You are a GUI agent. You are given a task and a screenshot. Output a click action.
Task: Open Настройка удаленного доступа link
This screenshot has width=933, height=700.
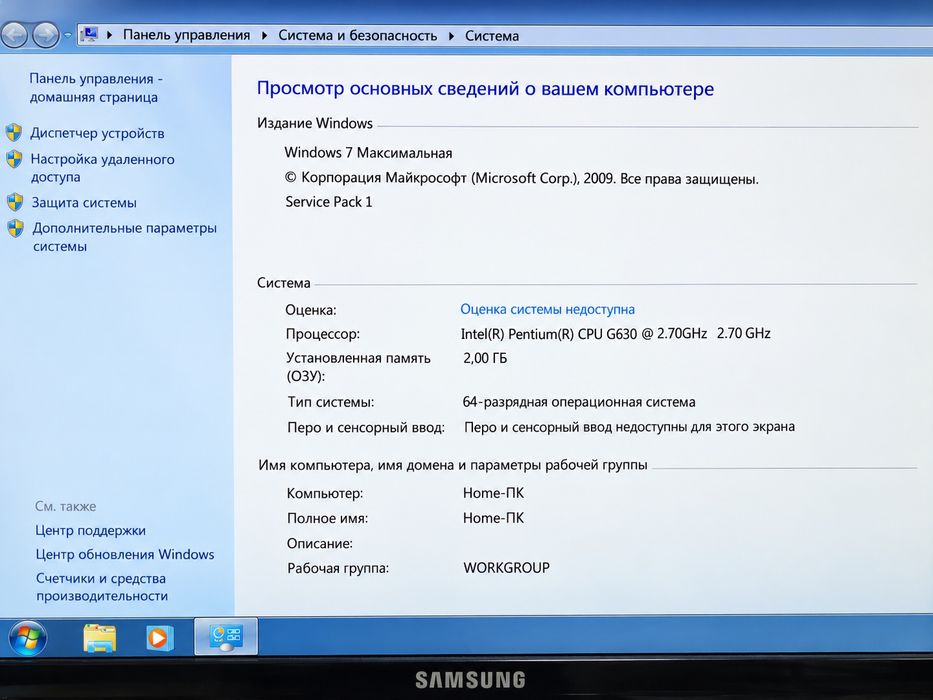[x=102, y=168]
